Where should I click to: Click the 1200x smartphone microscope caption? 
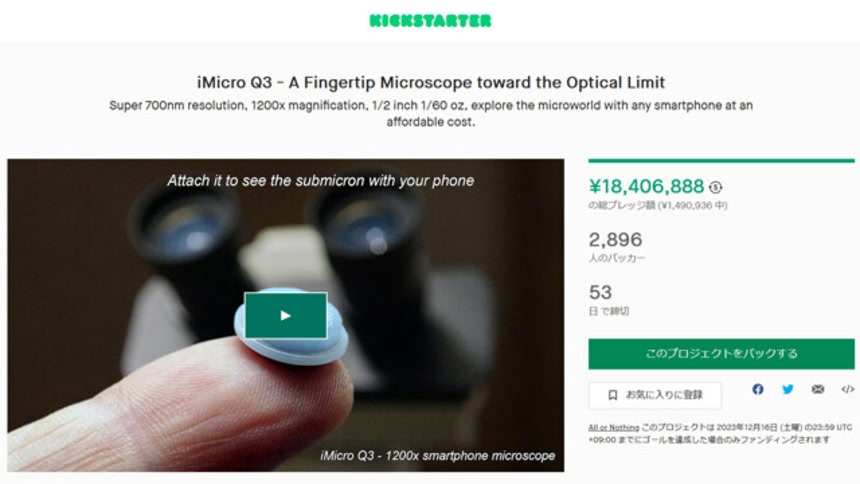coord(437,456)
